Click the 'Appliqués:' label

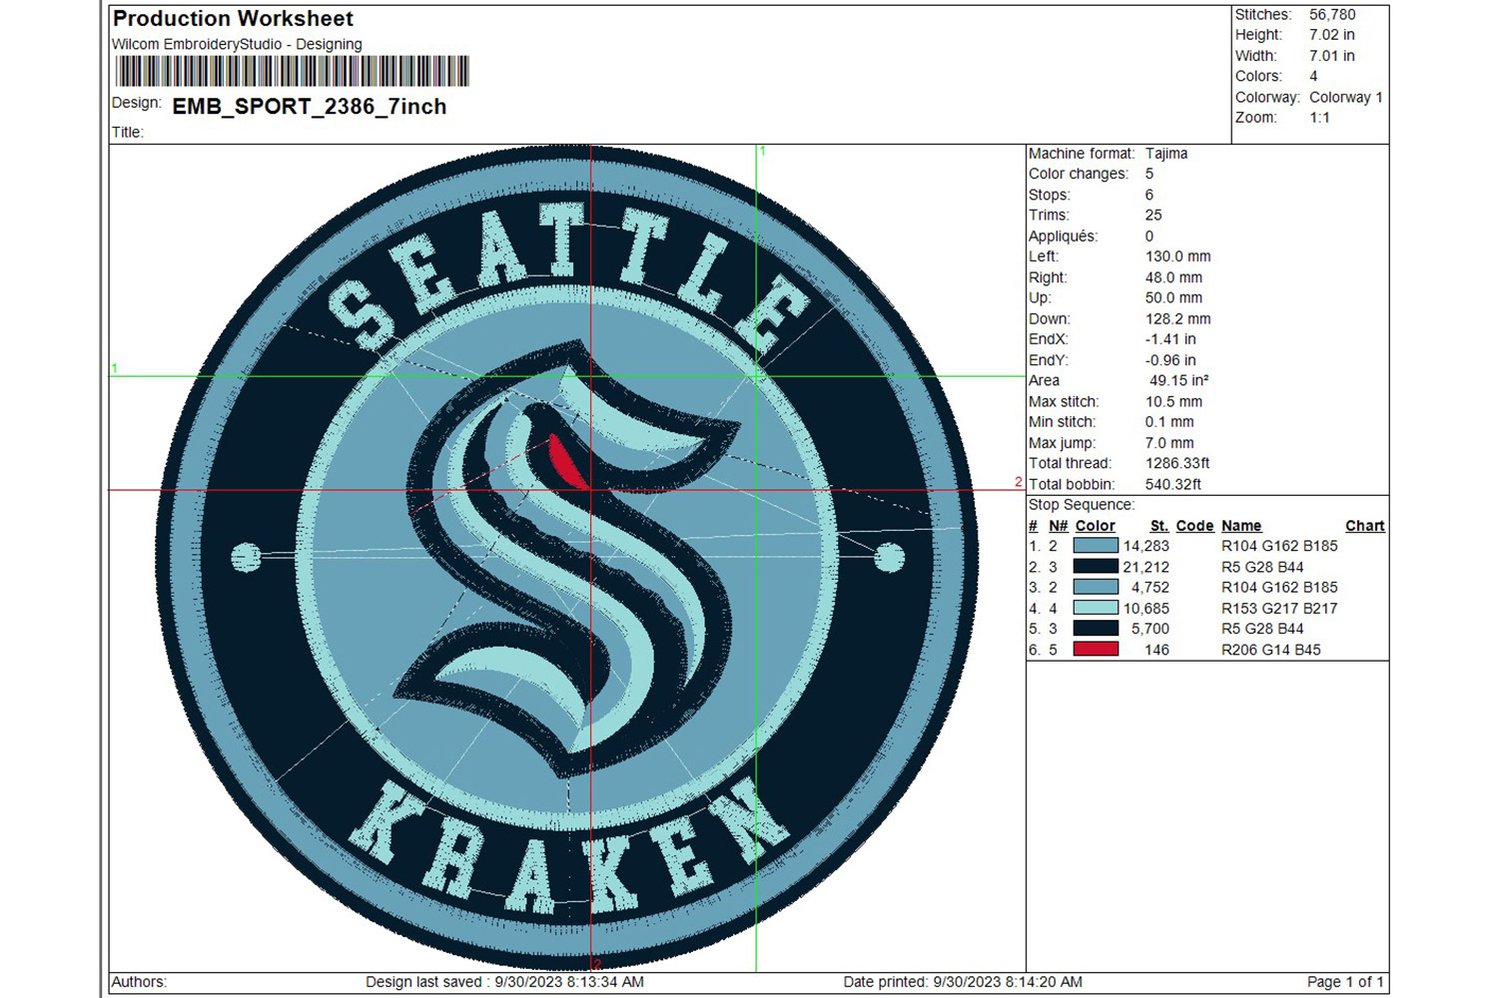tap(1063, 236)
